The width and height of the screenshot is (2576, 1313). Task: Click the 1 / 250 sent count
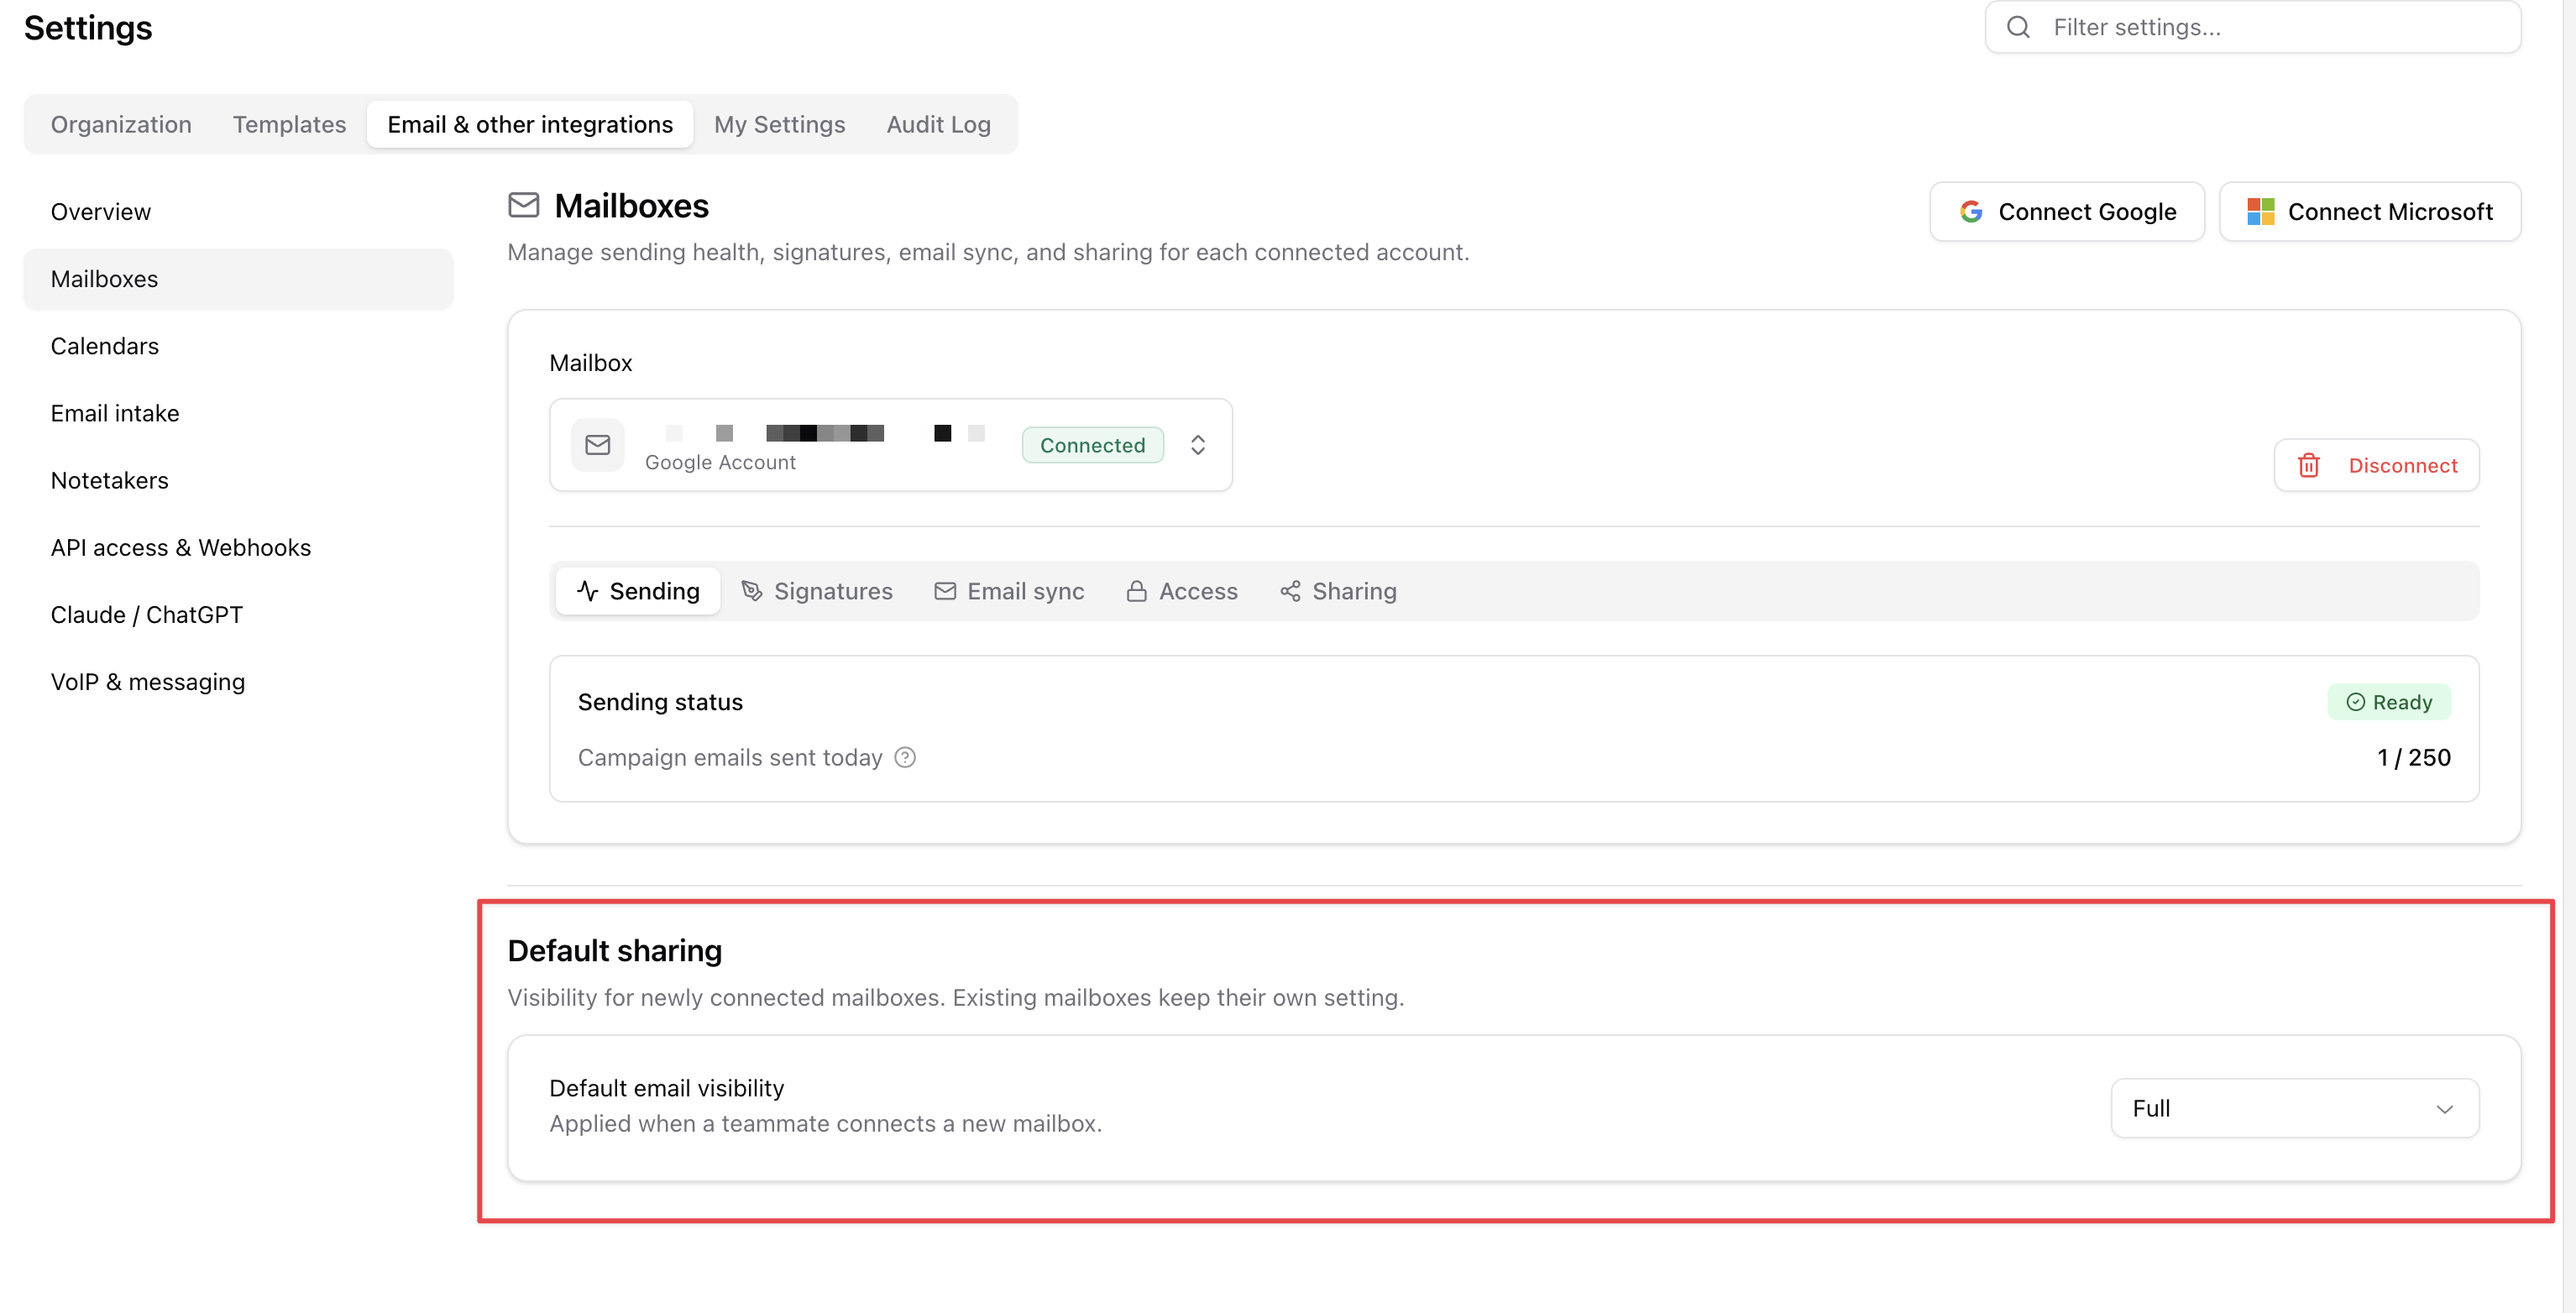pos(2413,757)
